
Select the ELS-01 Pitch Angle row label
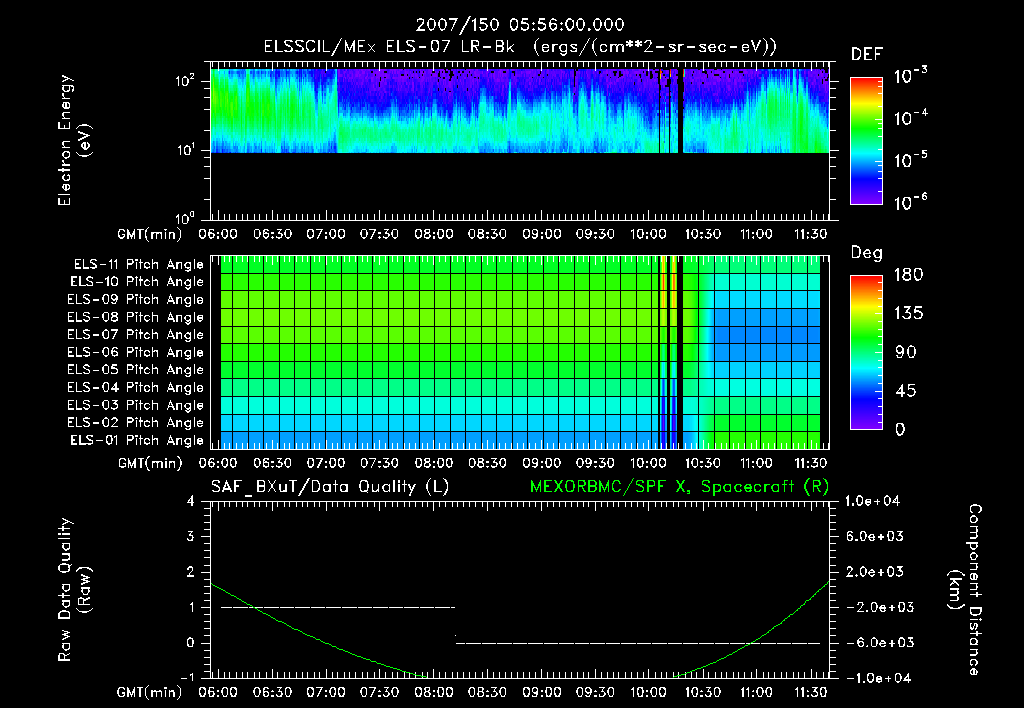pyautogui.click(x=137, y=440)
